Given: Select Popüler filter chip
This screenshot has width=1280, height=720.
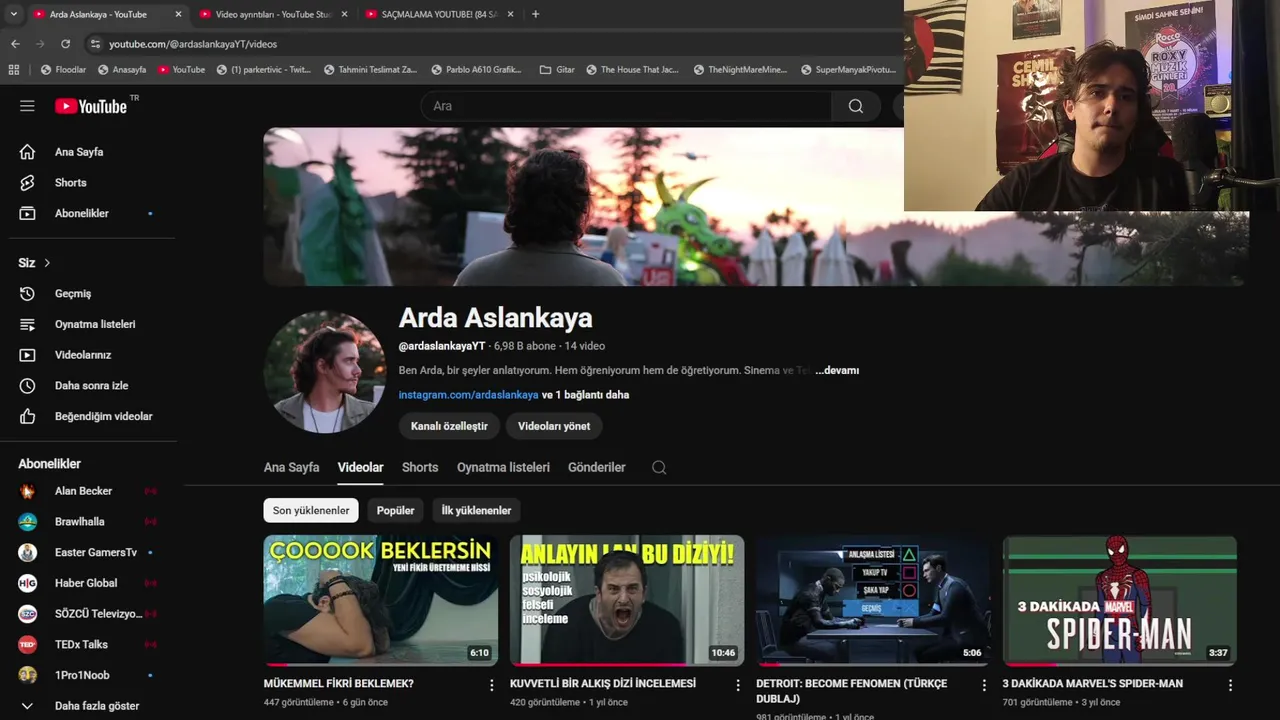Looking at the screenshot, I should (x=395, y=510).
